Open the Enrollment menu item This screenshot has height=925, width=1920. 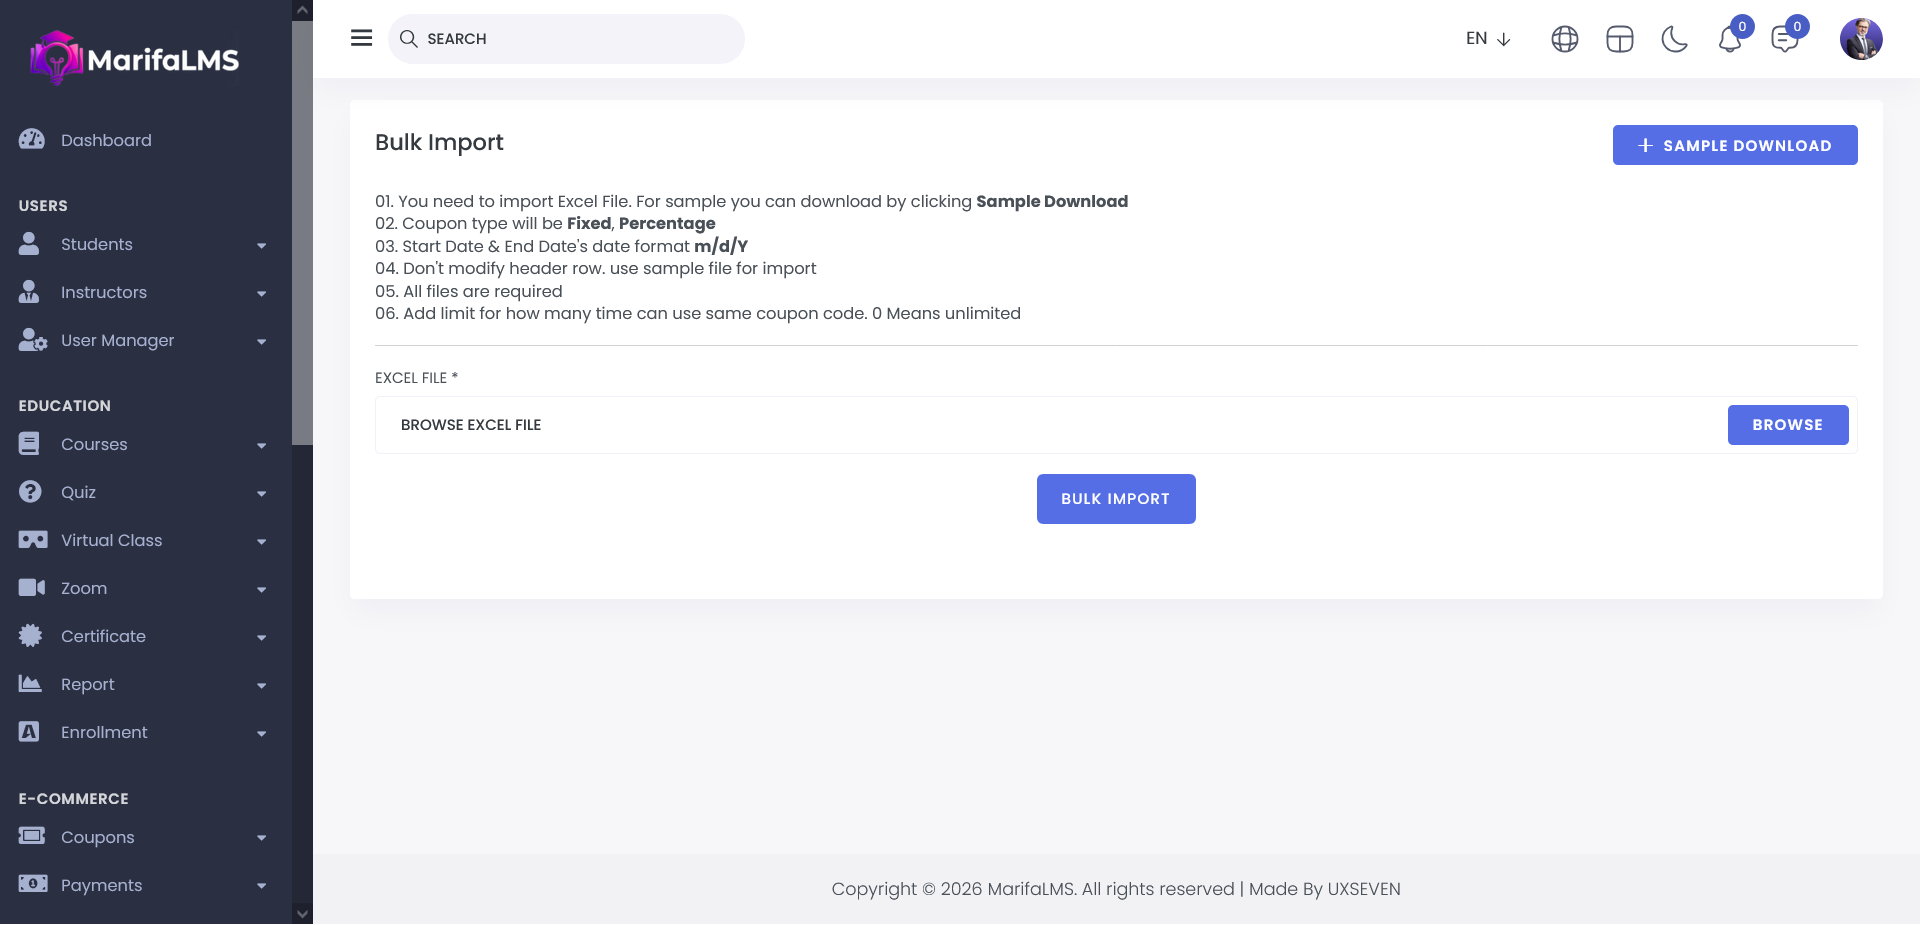coord(104,732)
